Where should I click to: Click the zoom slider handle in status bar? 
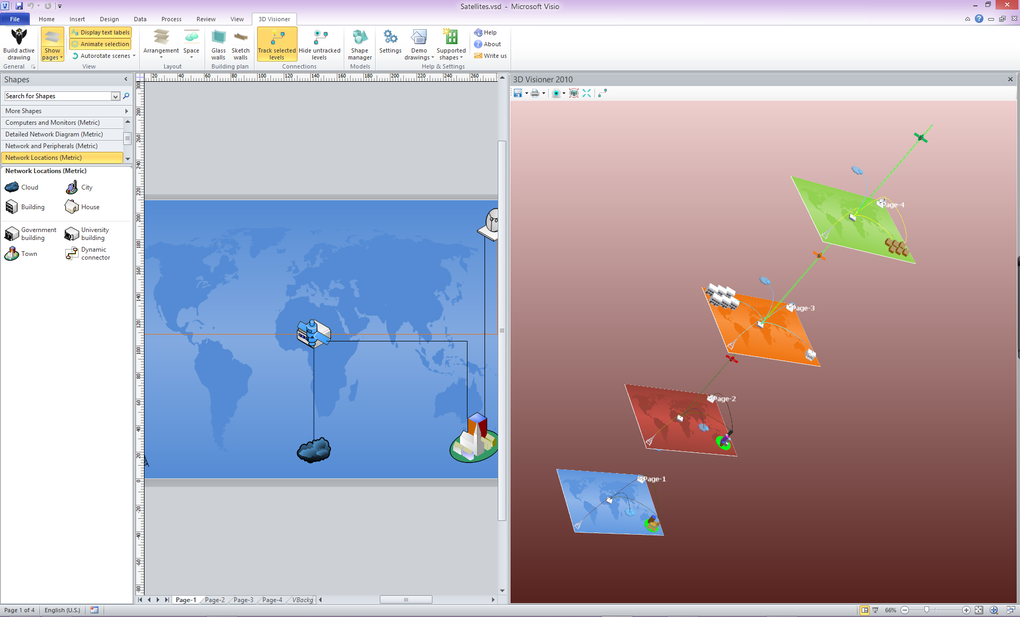coord(926,610)
